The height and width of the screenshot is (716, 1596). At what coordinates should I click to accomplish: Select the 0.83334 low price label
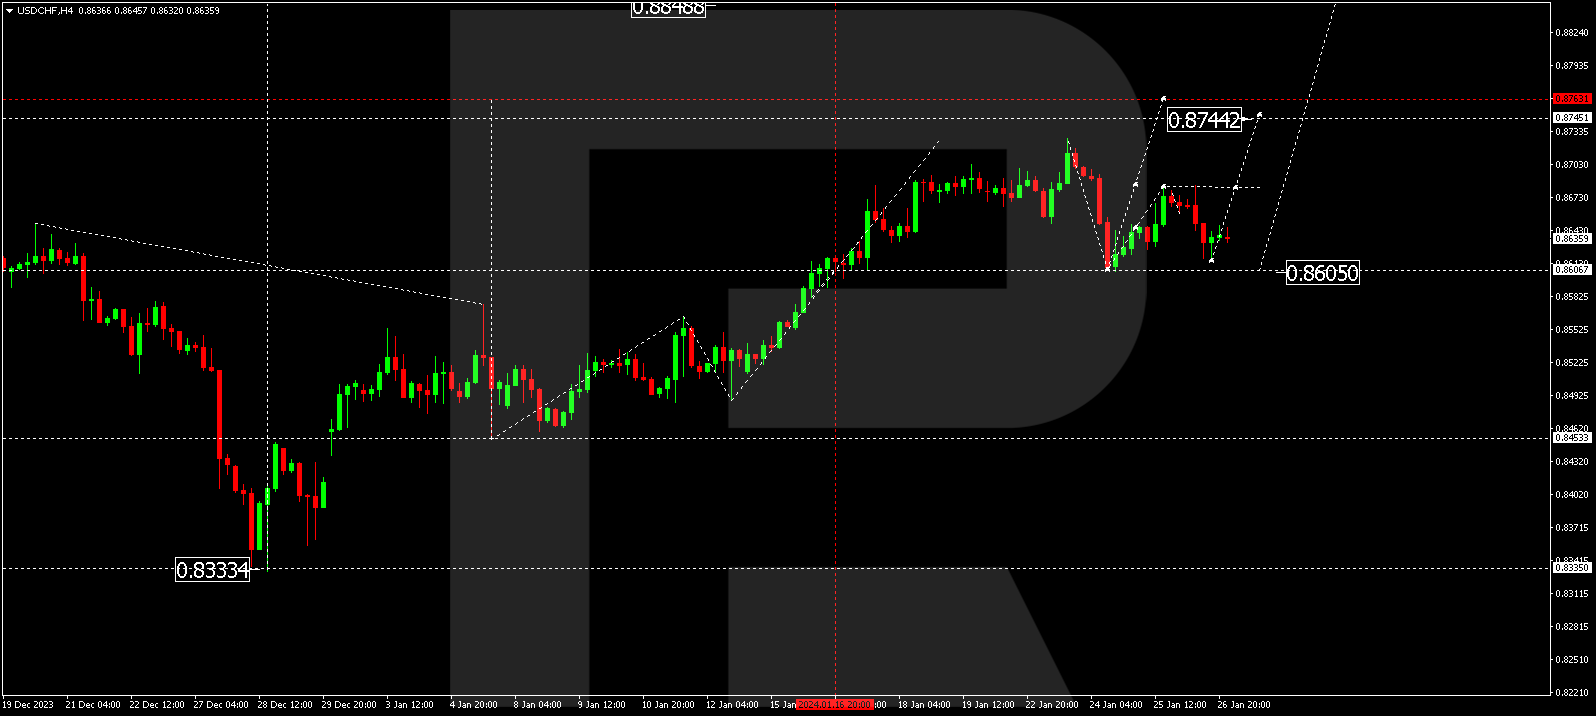point(212,570)
